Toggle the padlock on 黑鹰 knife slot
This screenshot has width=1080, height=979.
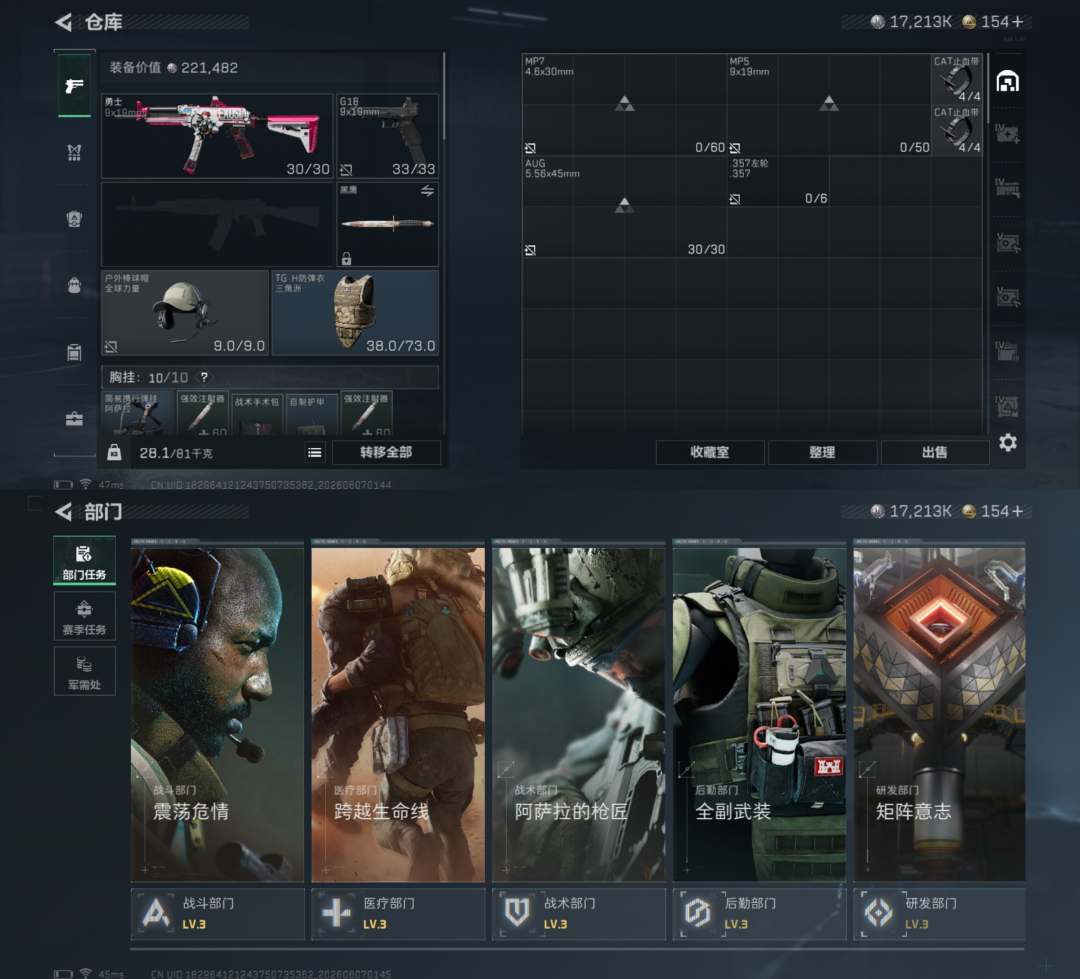click(x=346, y=258)
